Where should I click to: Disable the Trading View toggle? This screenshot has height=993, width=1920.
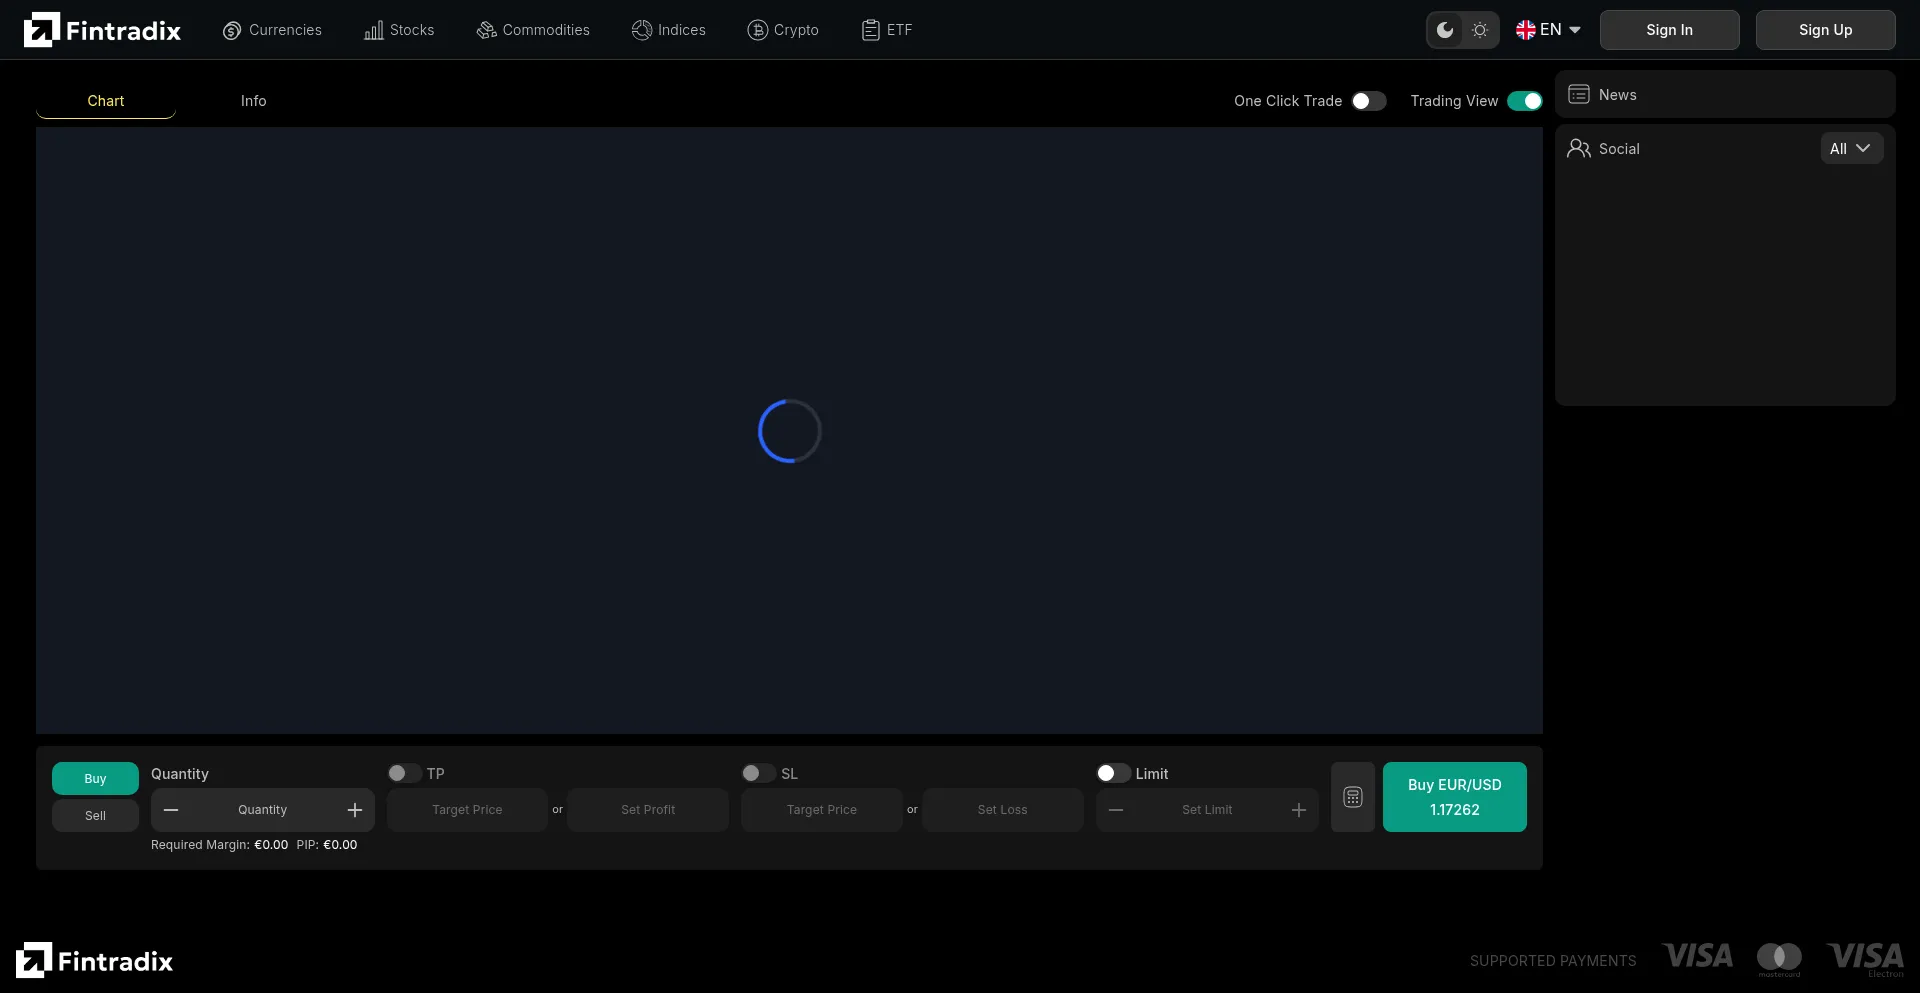point(1524,101)
